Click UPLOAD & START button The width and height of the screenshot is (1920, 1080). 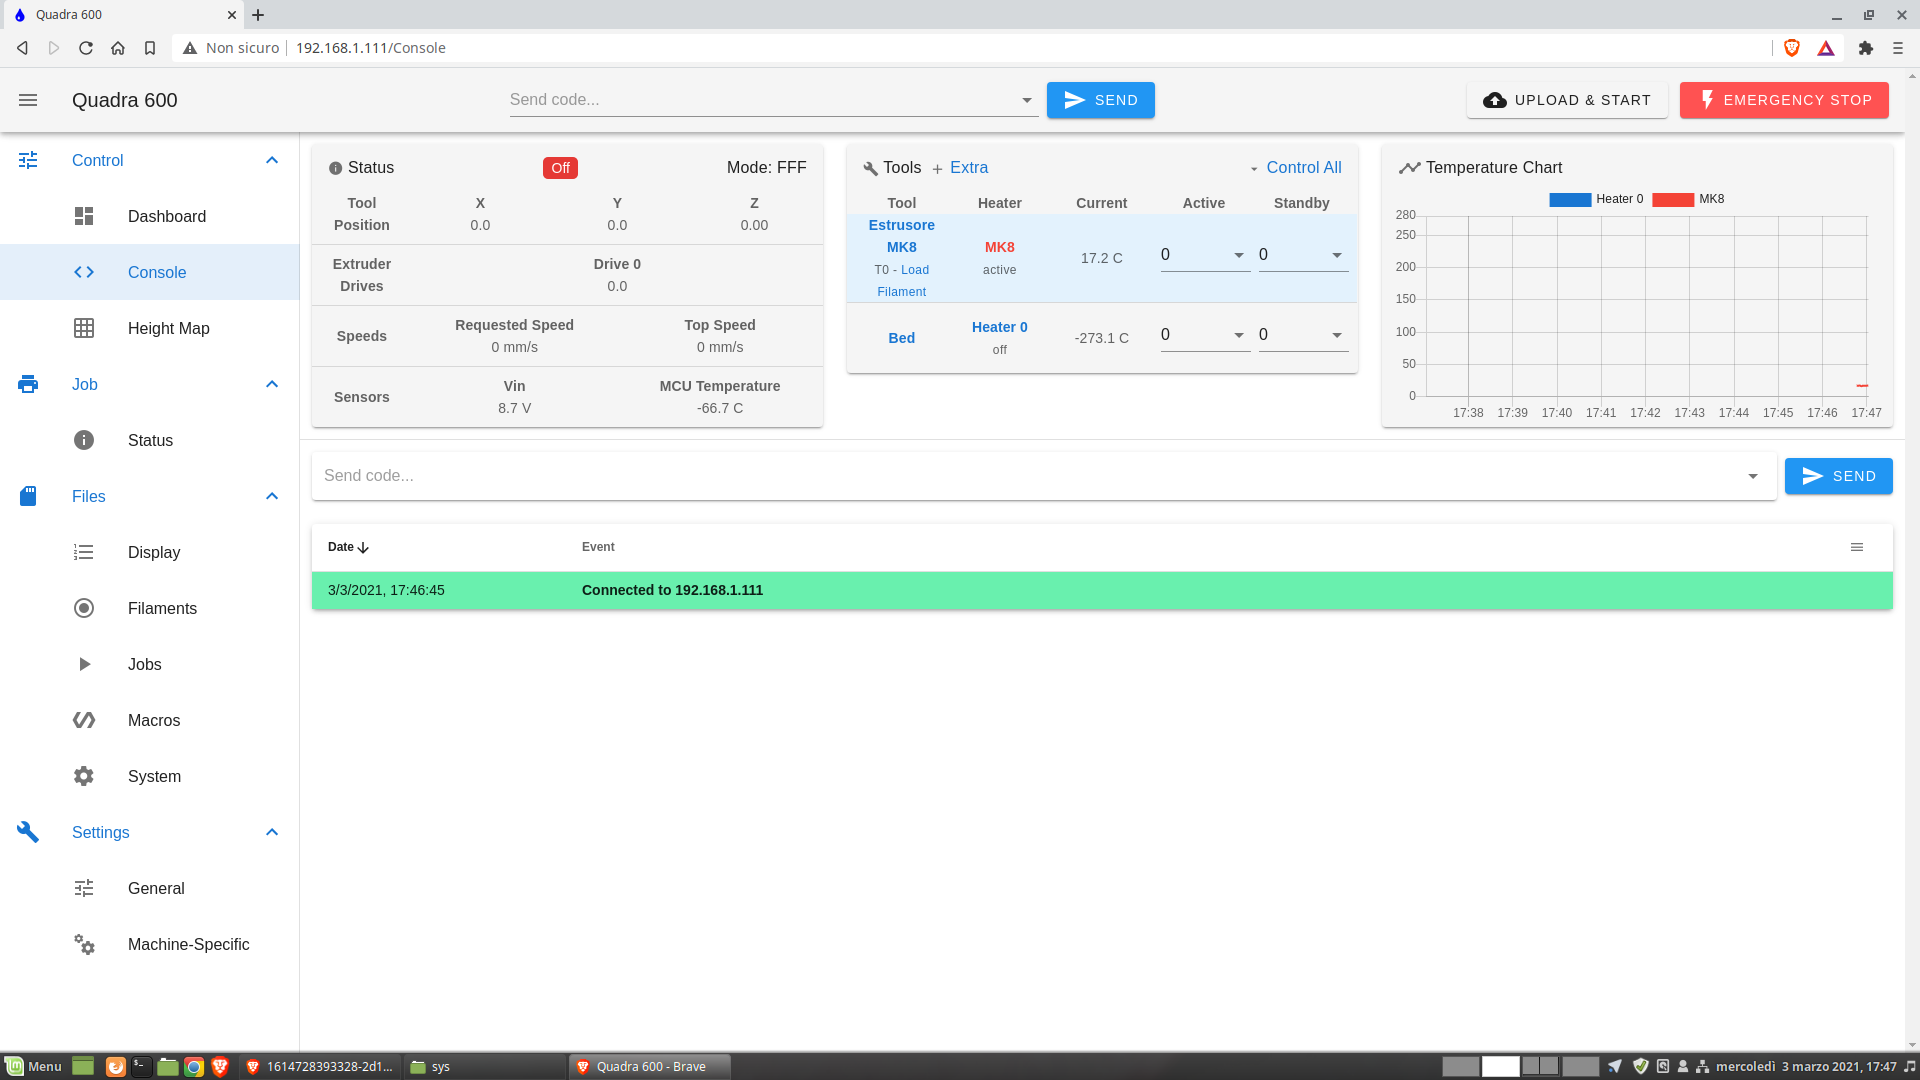1567,100
